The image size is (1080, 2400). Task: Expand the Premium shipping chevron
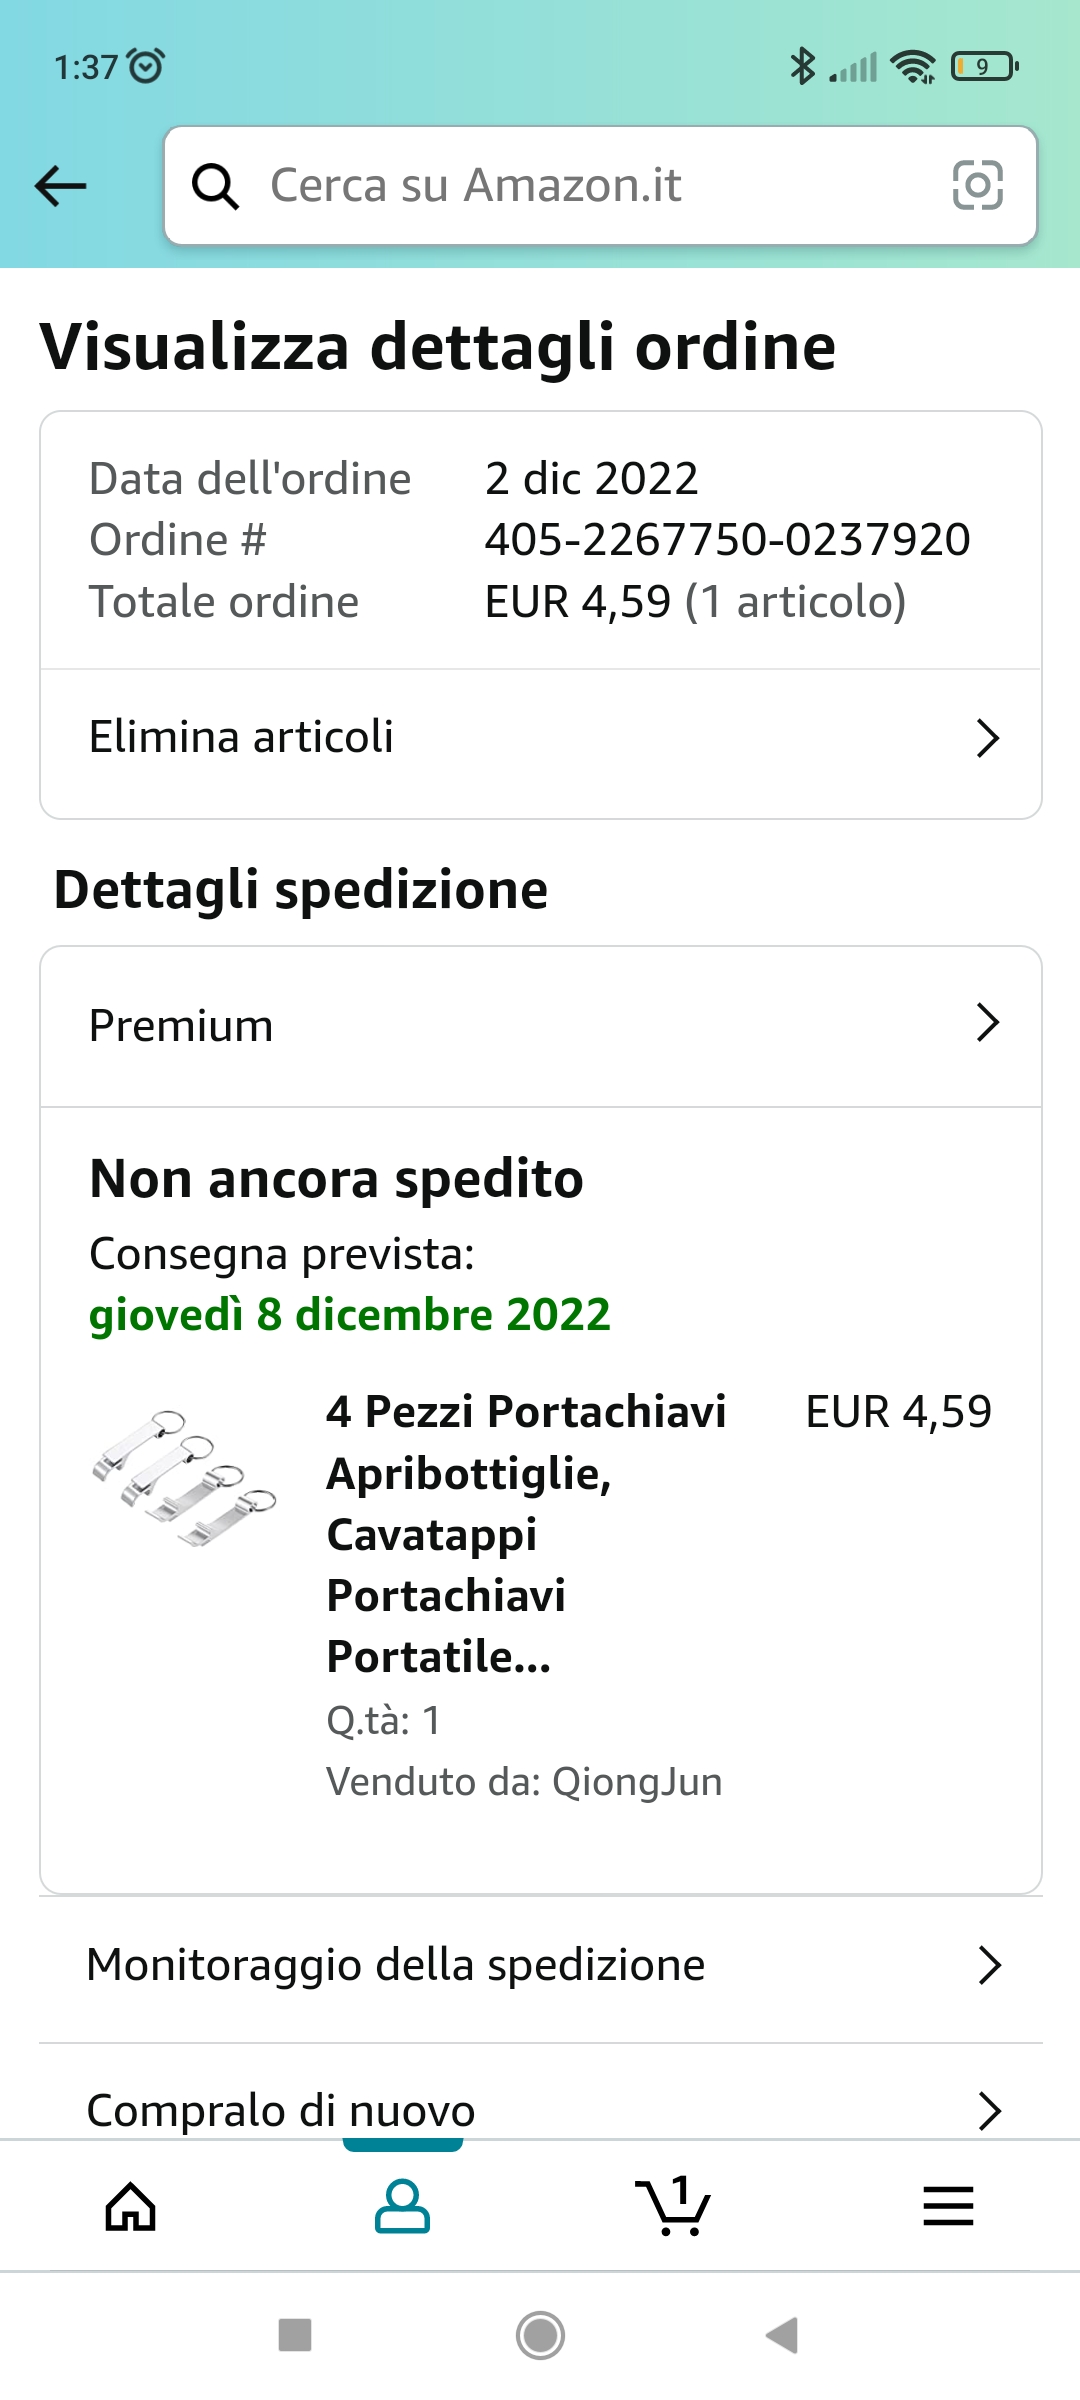point(988,1023)
